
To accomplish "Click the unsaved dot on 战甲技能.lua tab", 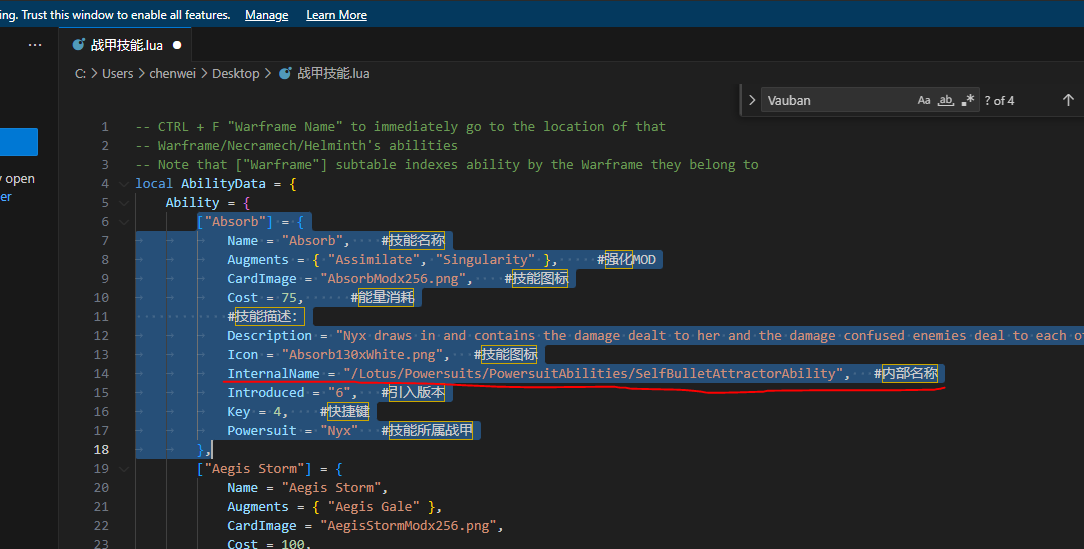I will point(177,45).
